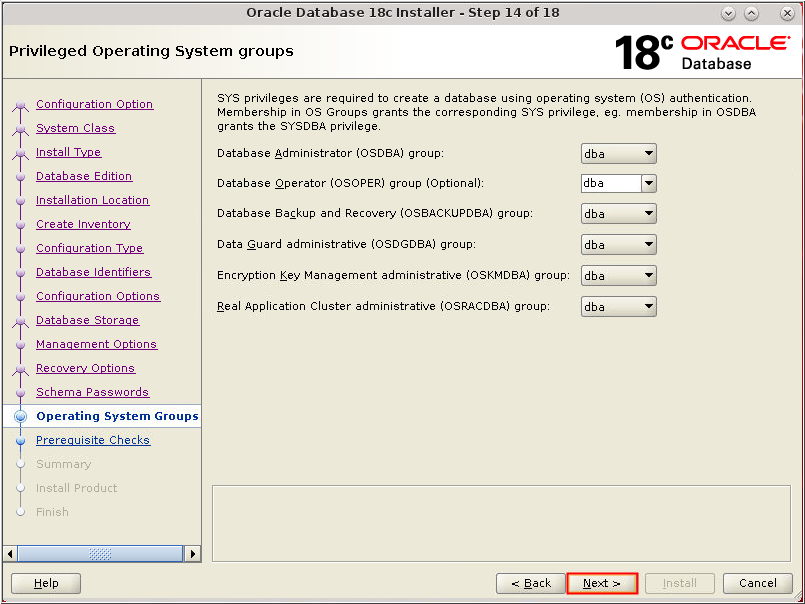This screenshot has height=604, width=805.
Task: Click the horizontal scrollbar below the sidebar
Action: 100,552
